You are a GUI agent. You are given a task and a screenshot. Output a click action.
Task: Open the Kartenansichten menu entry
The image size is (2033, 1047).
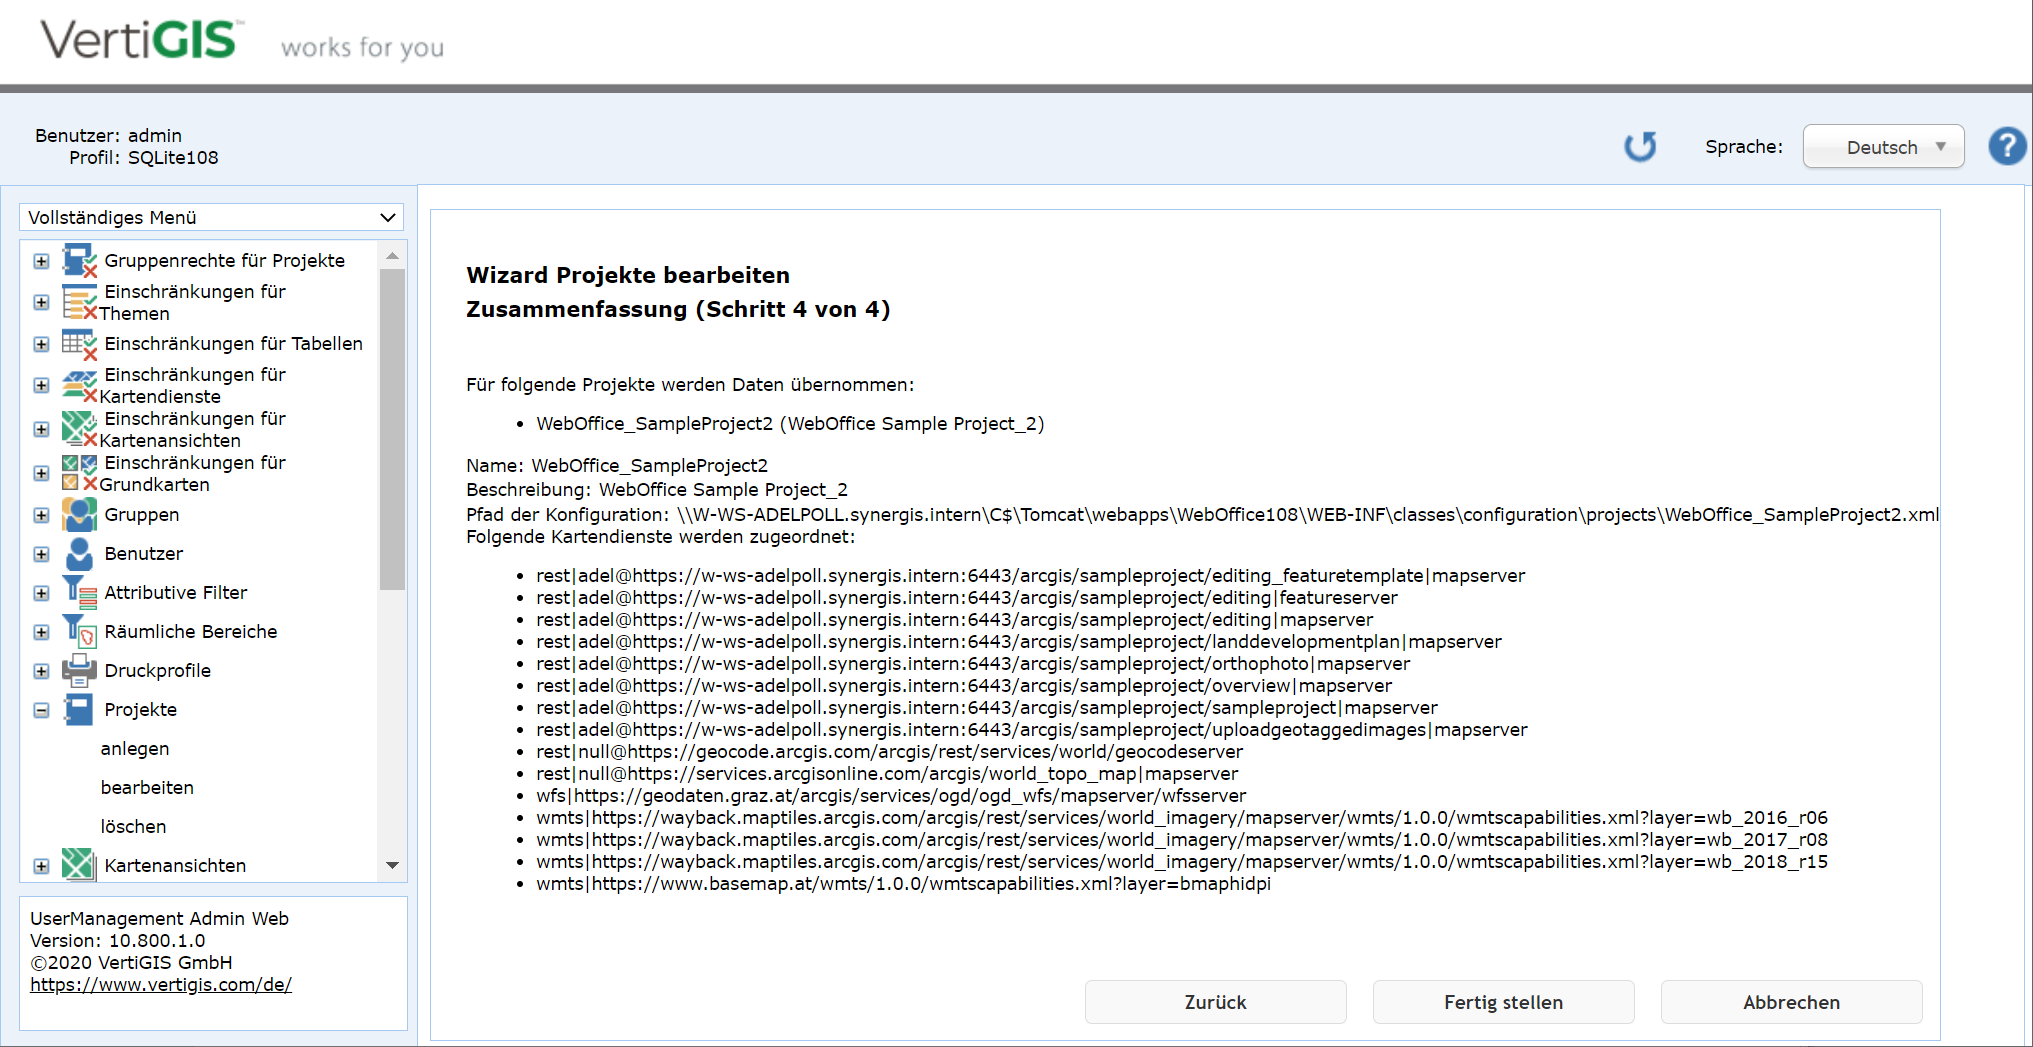[175, 866]
